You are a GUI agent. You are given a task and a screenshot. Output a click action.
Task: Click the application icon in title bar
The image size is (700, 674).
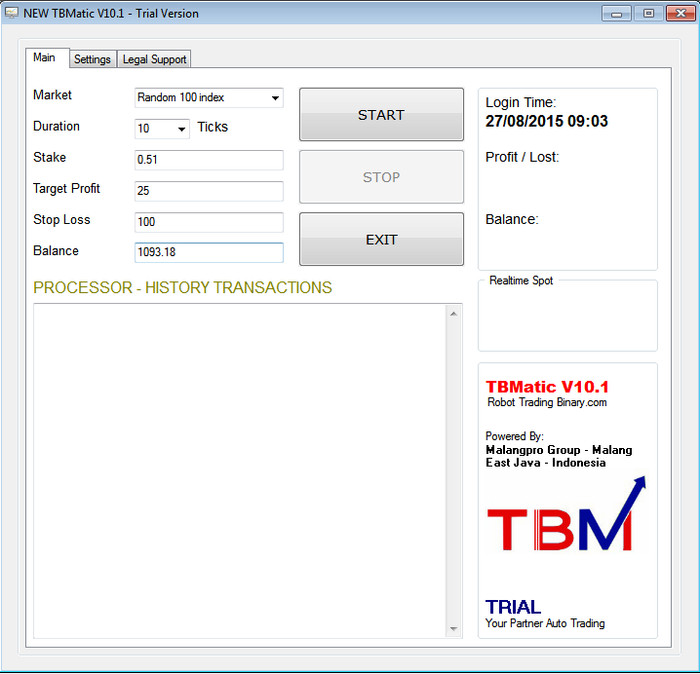click(11, 13)
